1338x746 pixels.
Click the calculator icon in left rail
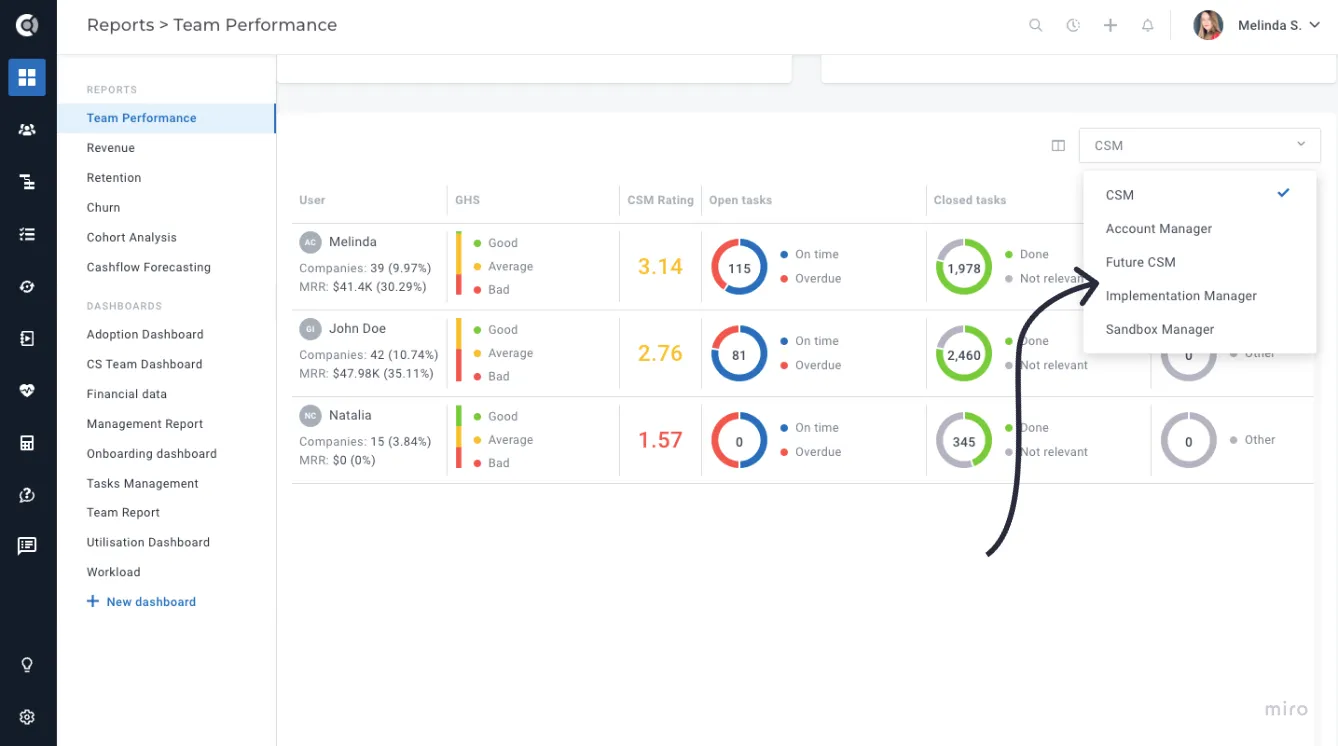click(x=27, y=442)
